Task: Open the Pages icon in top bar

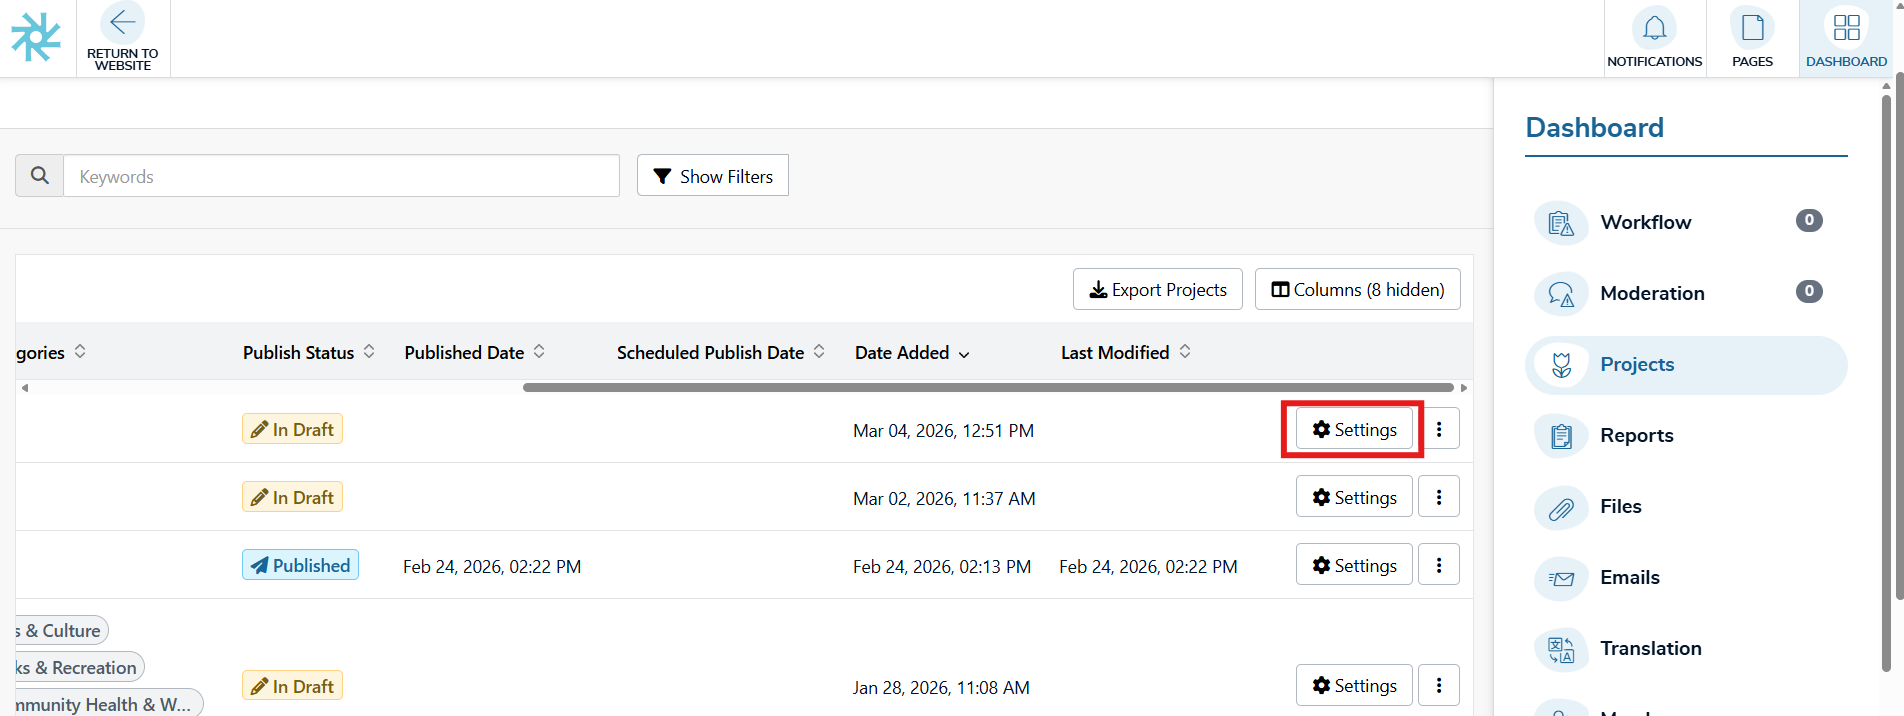Action: point(1752,28)
